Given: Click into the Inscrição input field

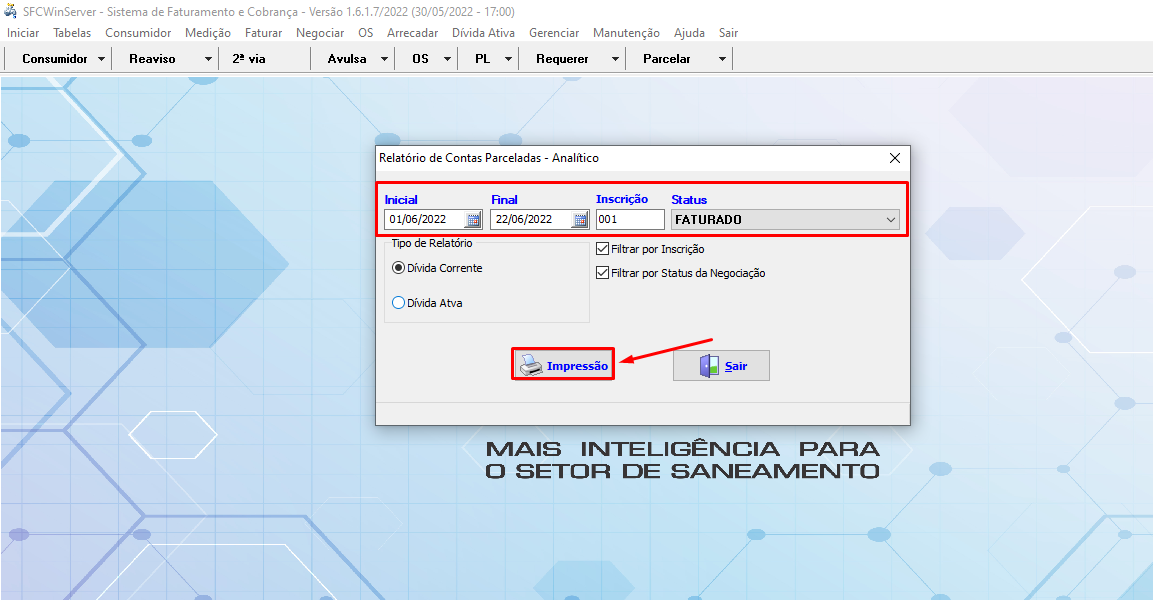Looking at the screenshot, I should point(629,220).
